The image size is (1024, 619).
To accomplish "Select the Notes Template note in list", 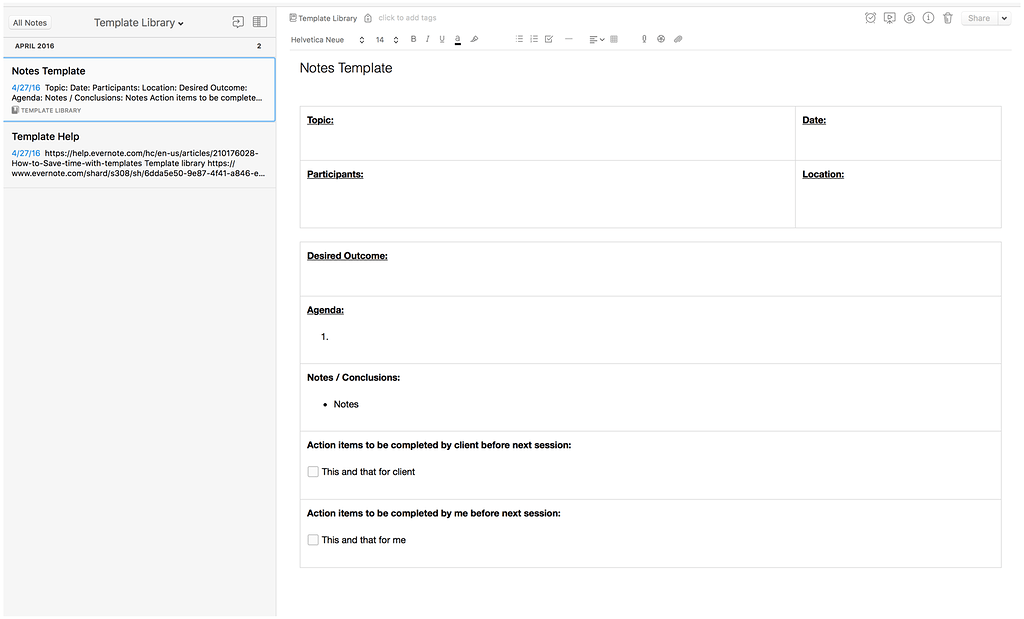I will 139,89.
